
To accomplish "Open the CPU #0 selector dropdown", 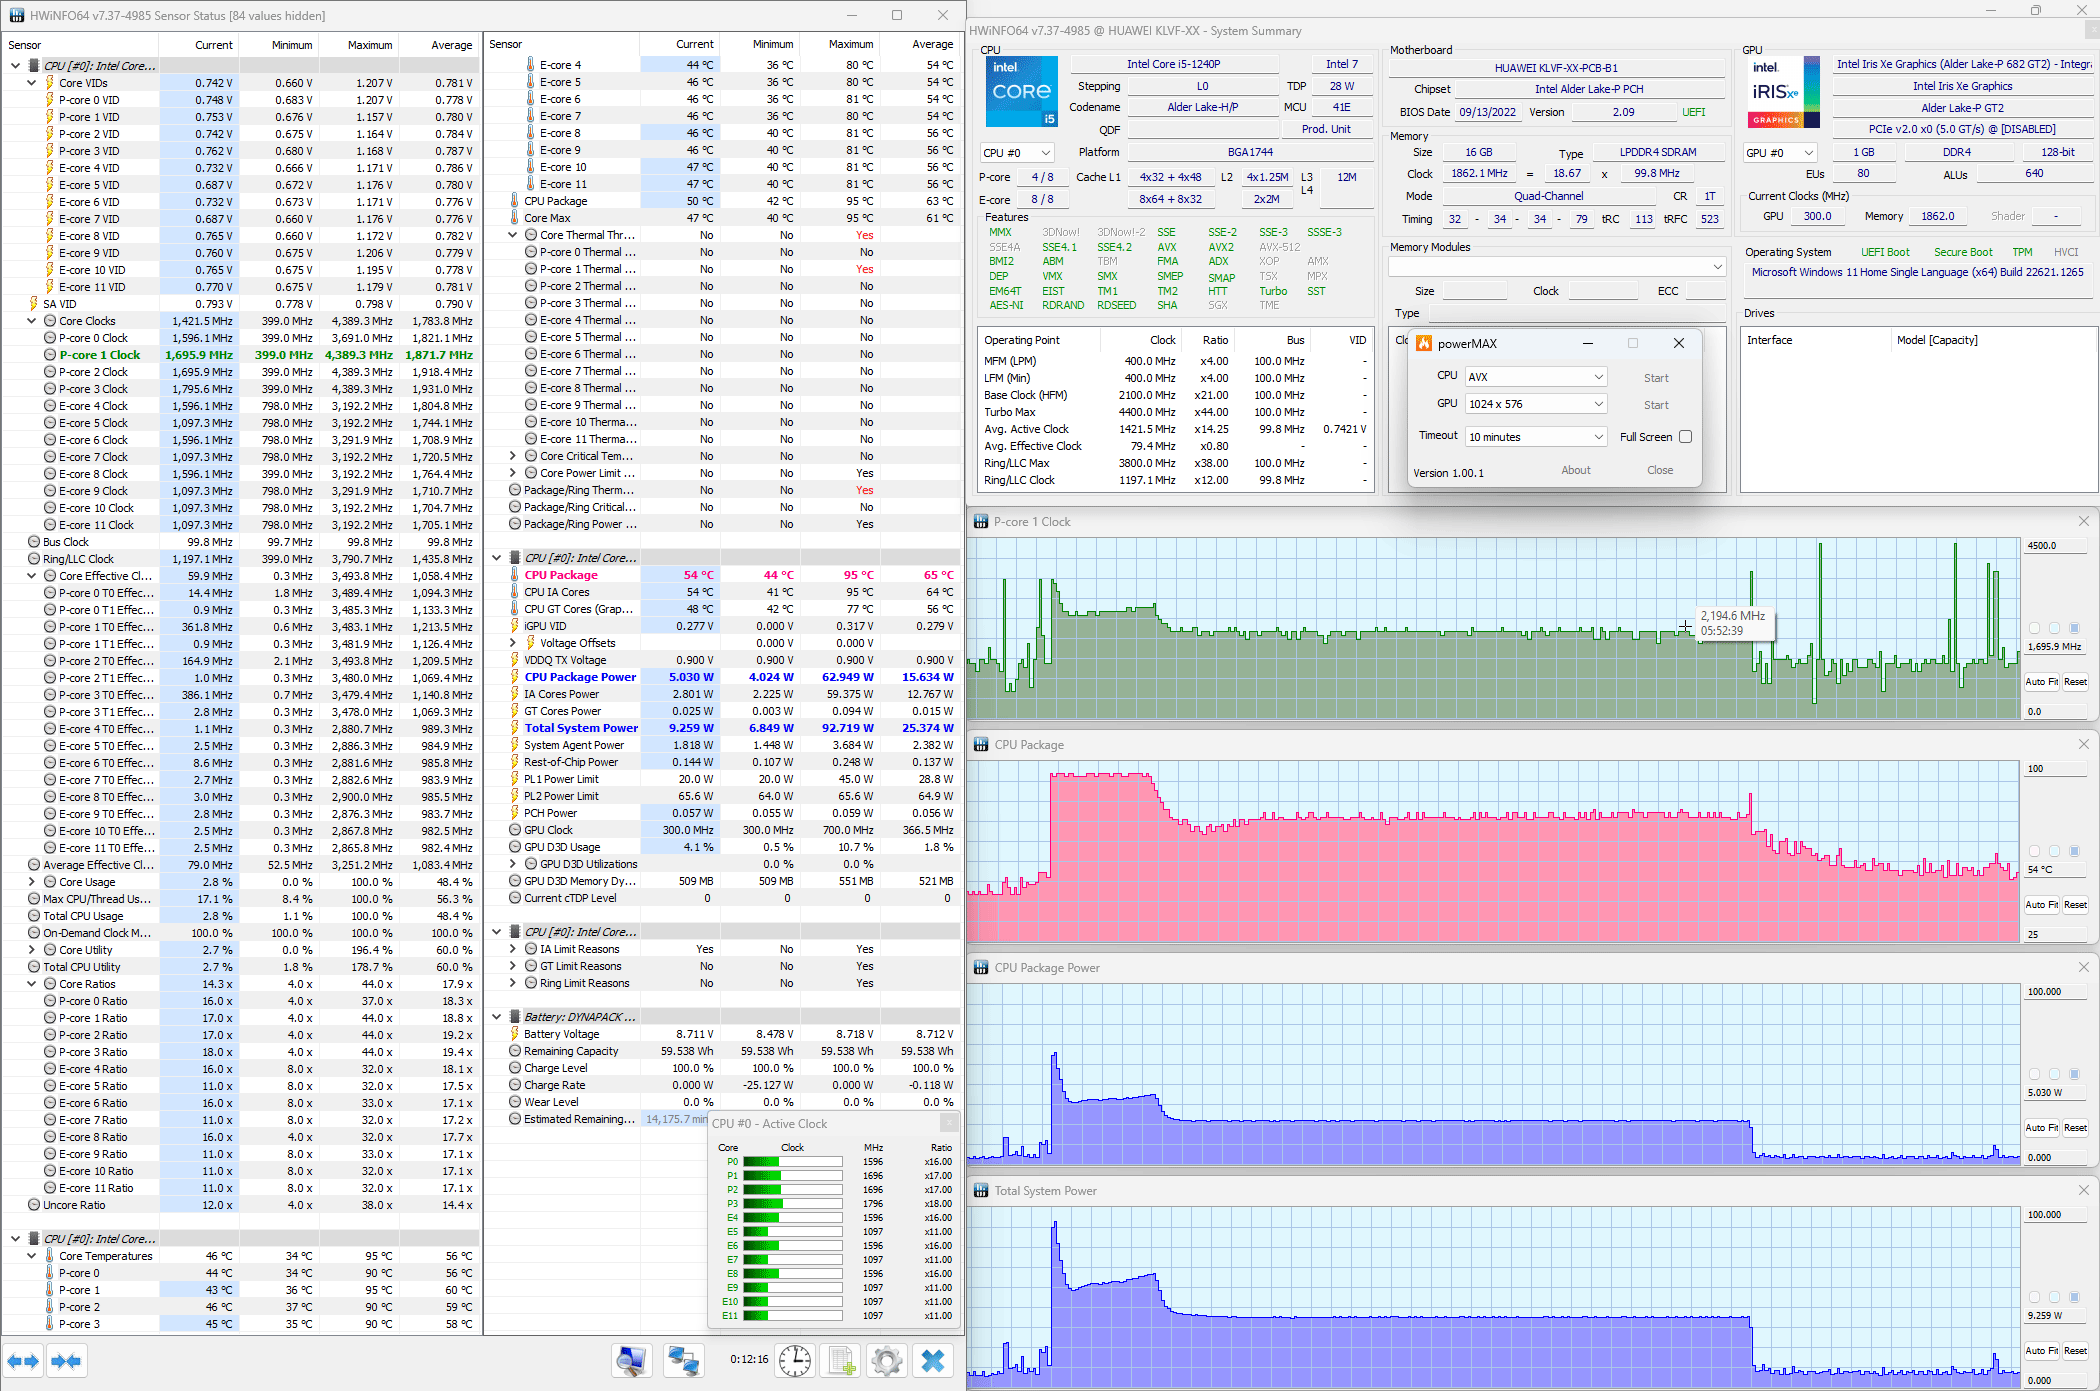I will pyautogui.click(x=1017, y=153).
